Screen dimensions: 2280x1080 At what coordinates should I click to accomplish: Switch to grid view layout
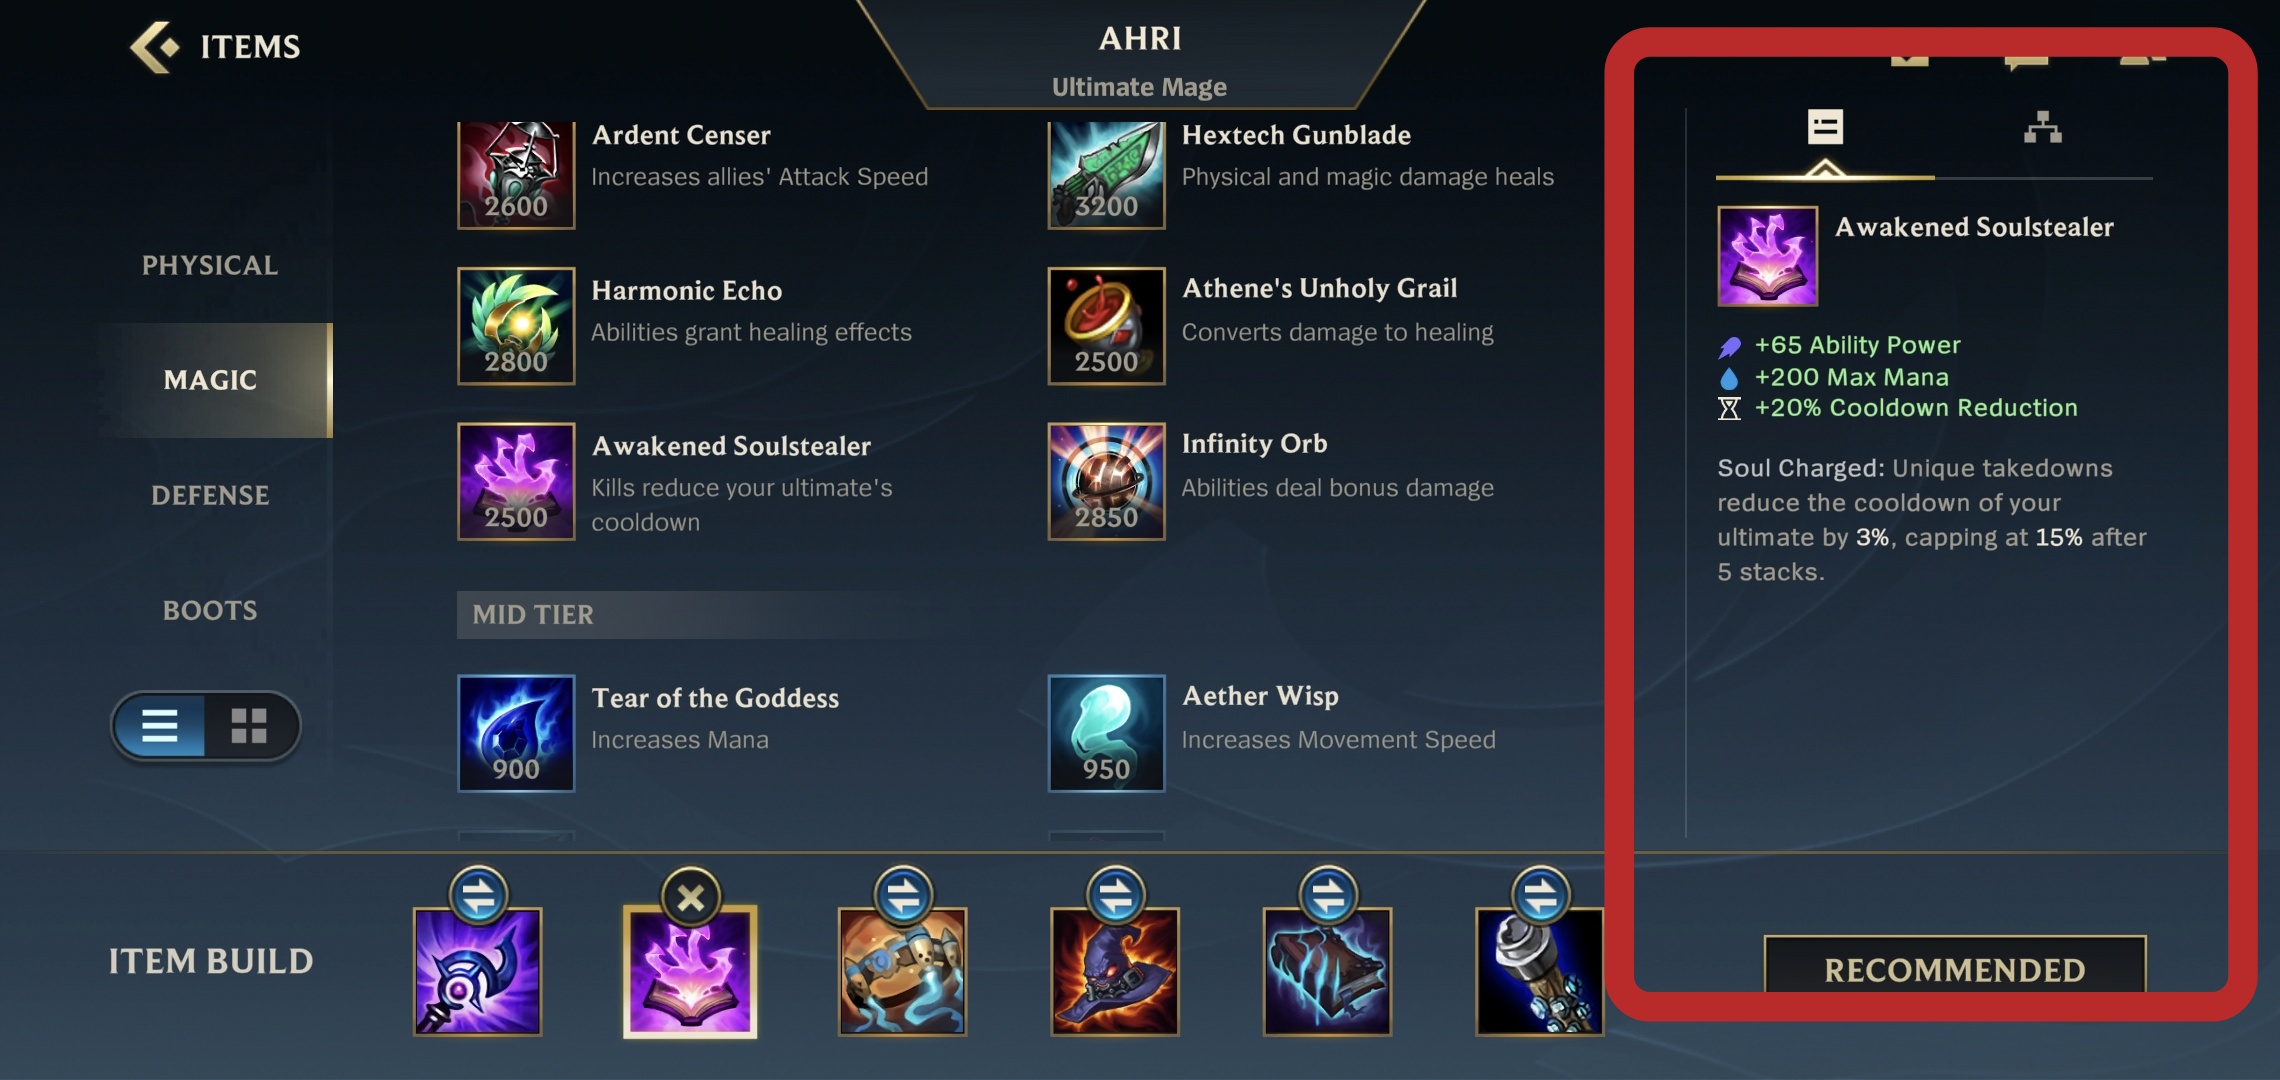tap(249, 725)
